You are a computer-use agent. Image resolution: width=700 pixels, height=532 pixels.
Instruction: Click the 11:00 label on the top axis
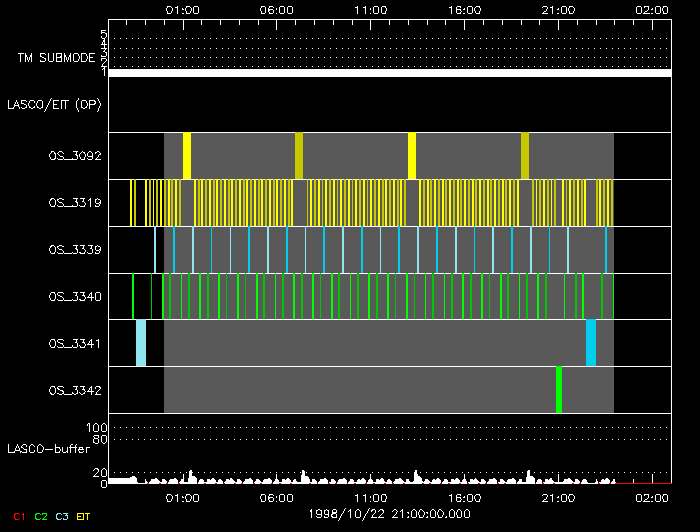click(370, 8)
